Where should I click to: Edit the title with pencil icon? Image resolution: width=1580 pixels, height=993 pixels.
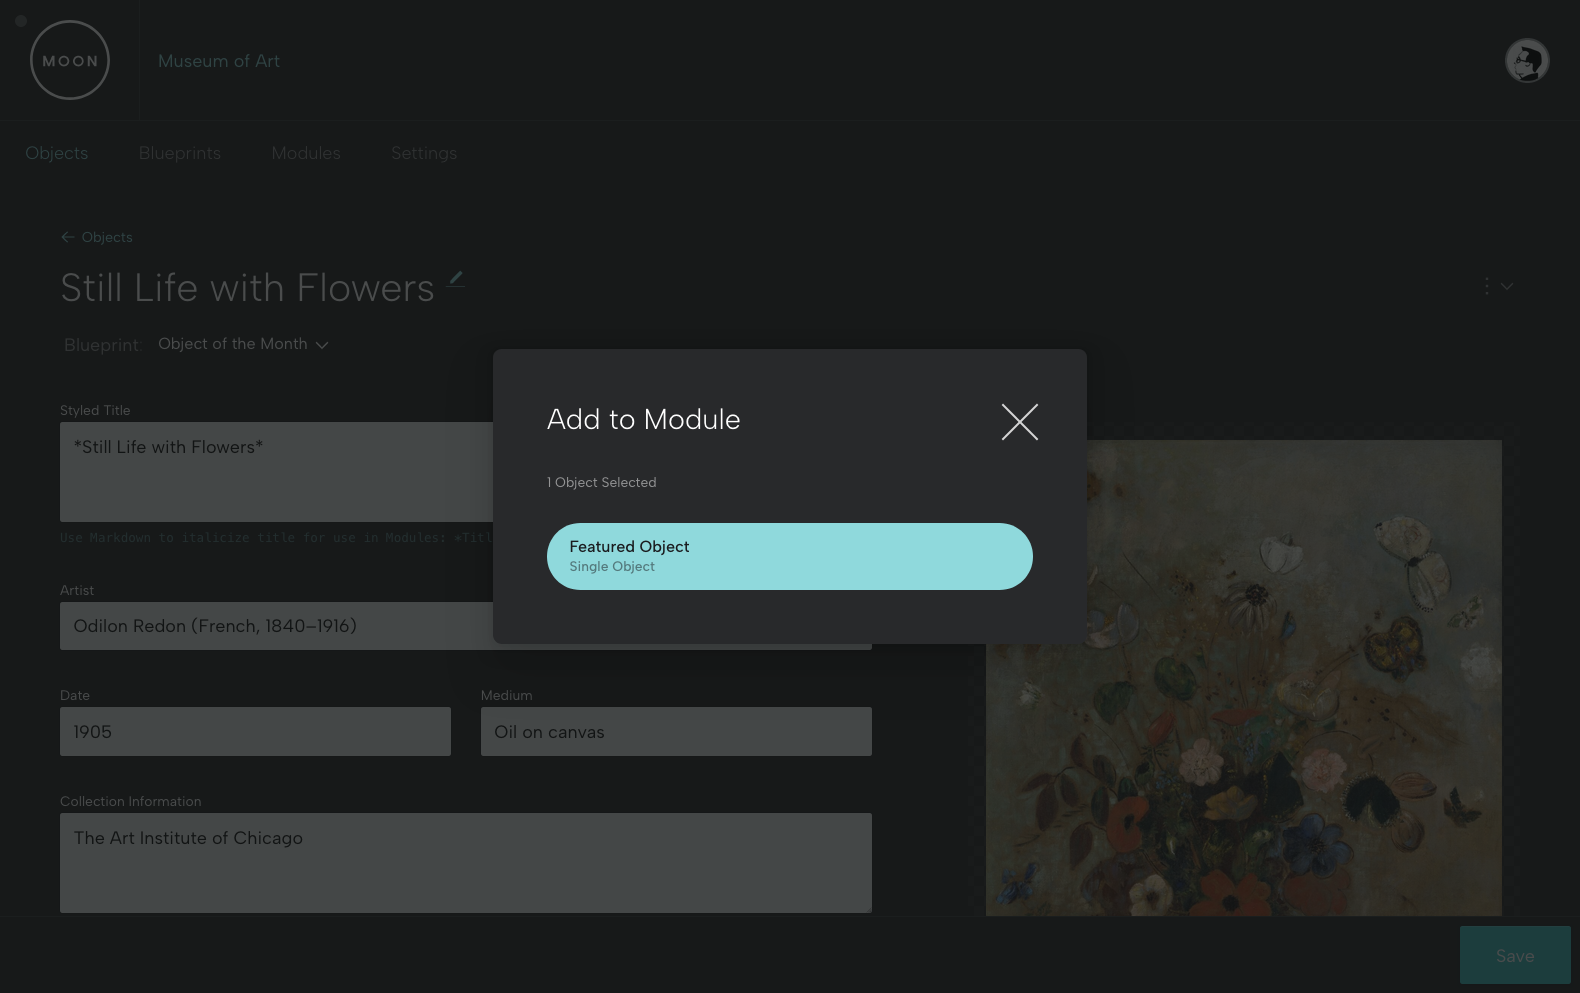pyautogui.click(x=456, y=279)
